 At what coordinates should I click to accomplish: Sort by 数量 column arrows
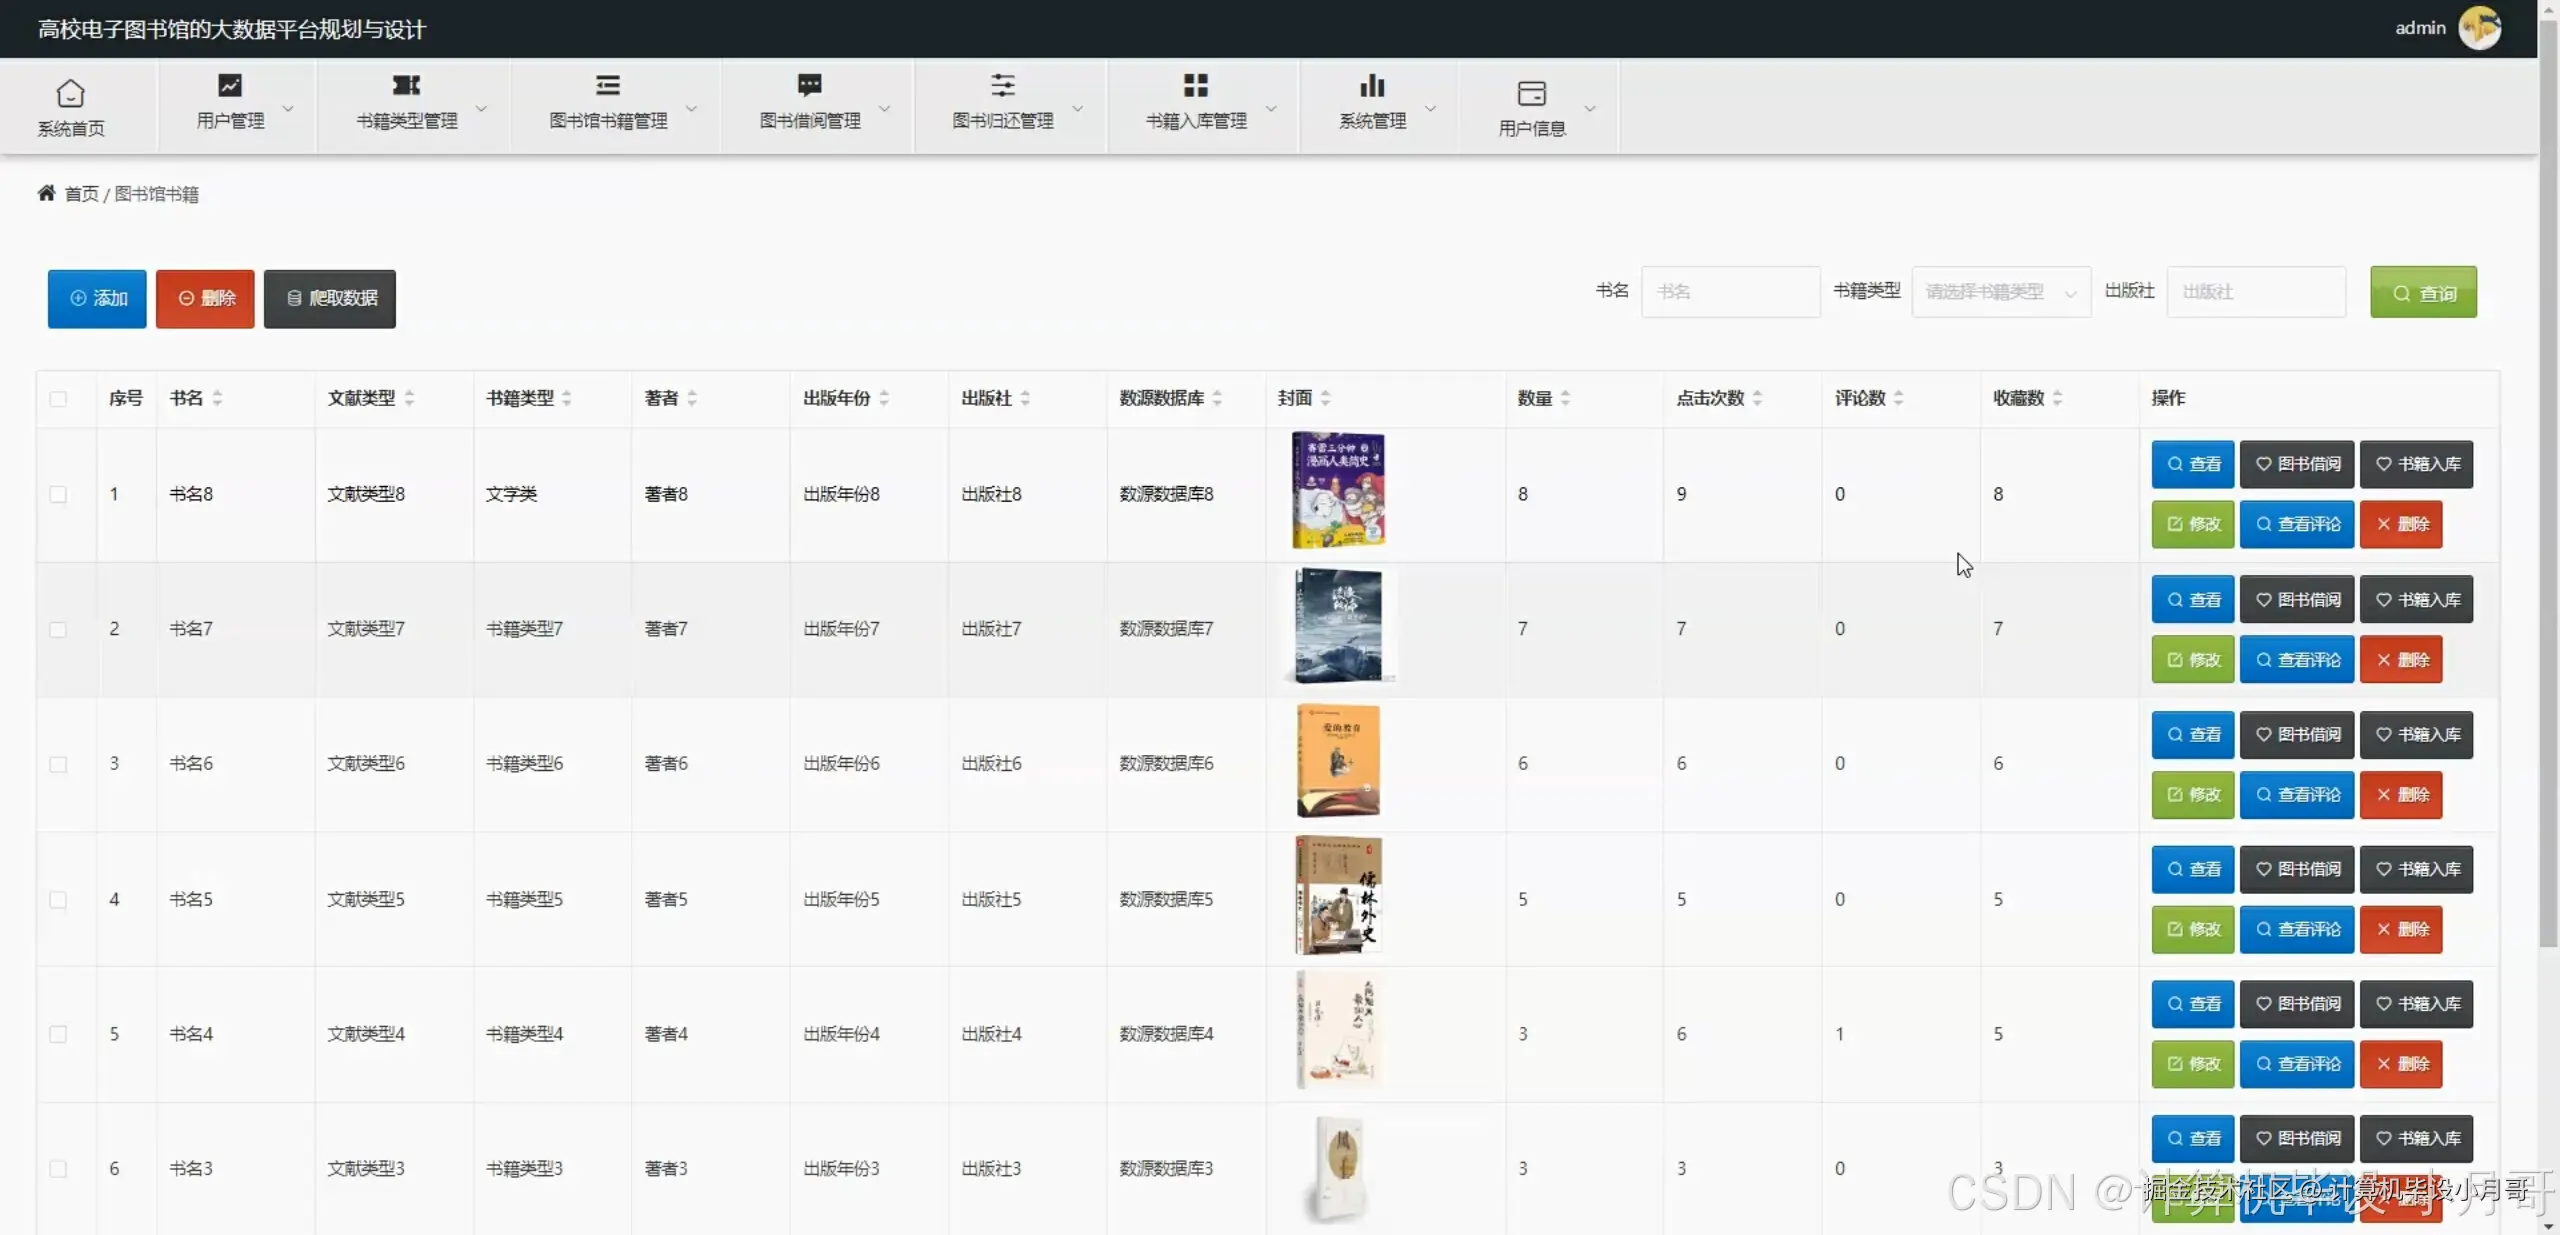pyautogui.click(x=1565, y=398)
